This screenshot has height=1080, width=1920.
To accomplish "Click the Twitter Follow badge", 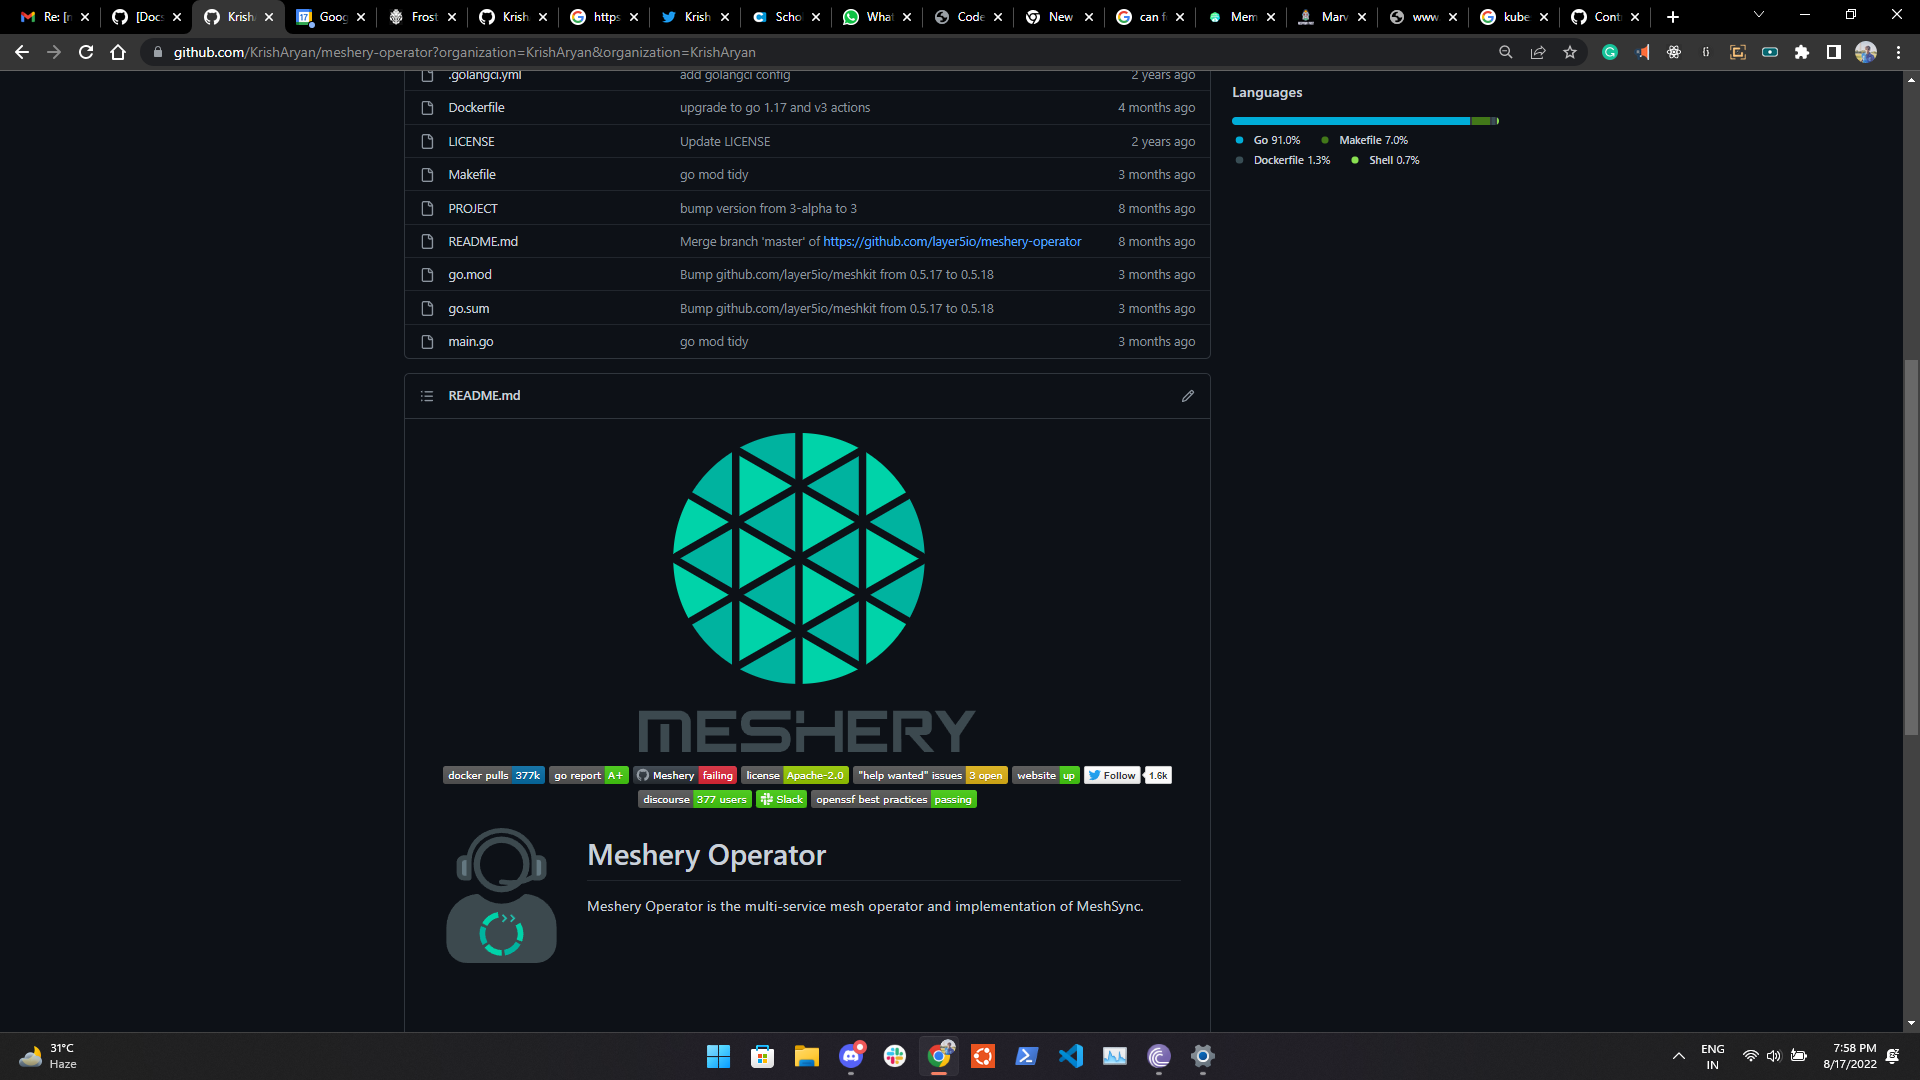I will point(1112,775).
